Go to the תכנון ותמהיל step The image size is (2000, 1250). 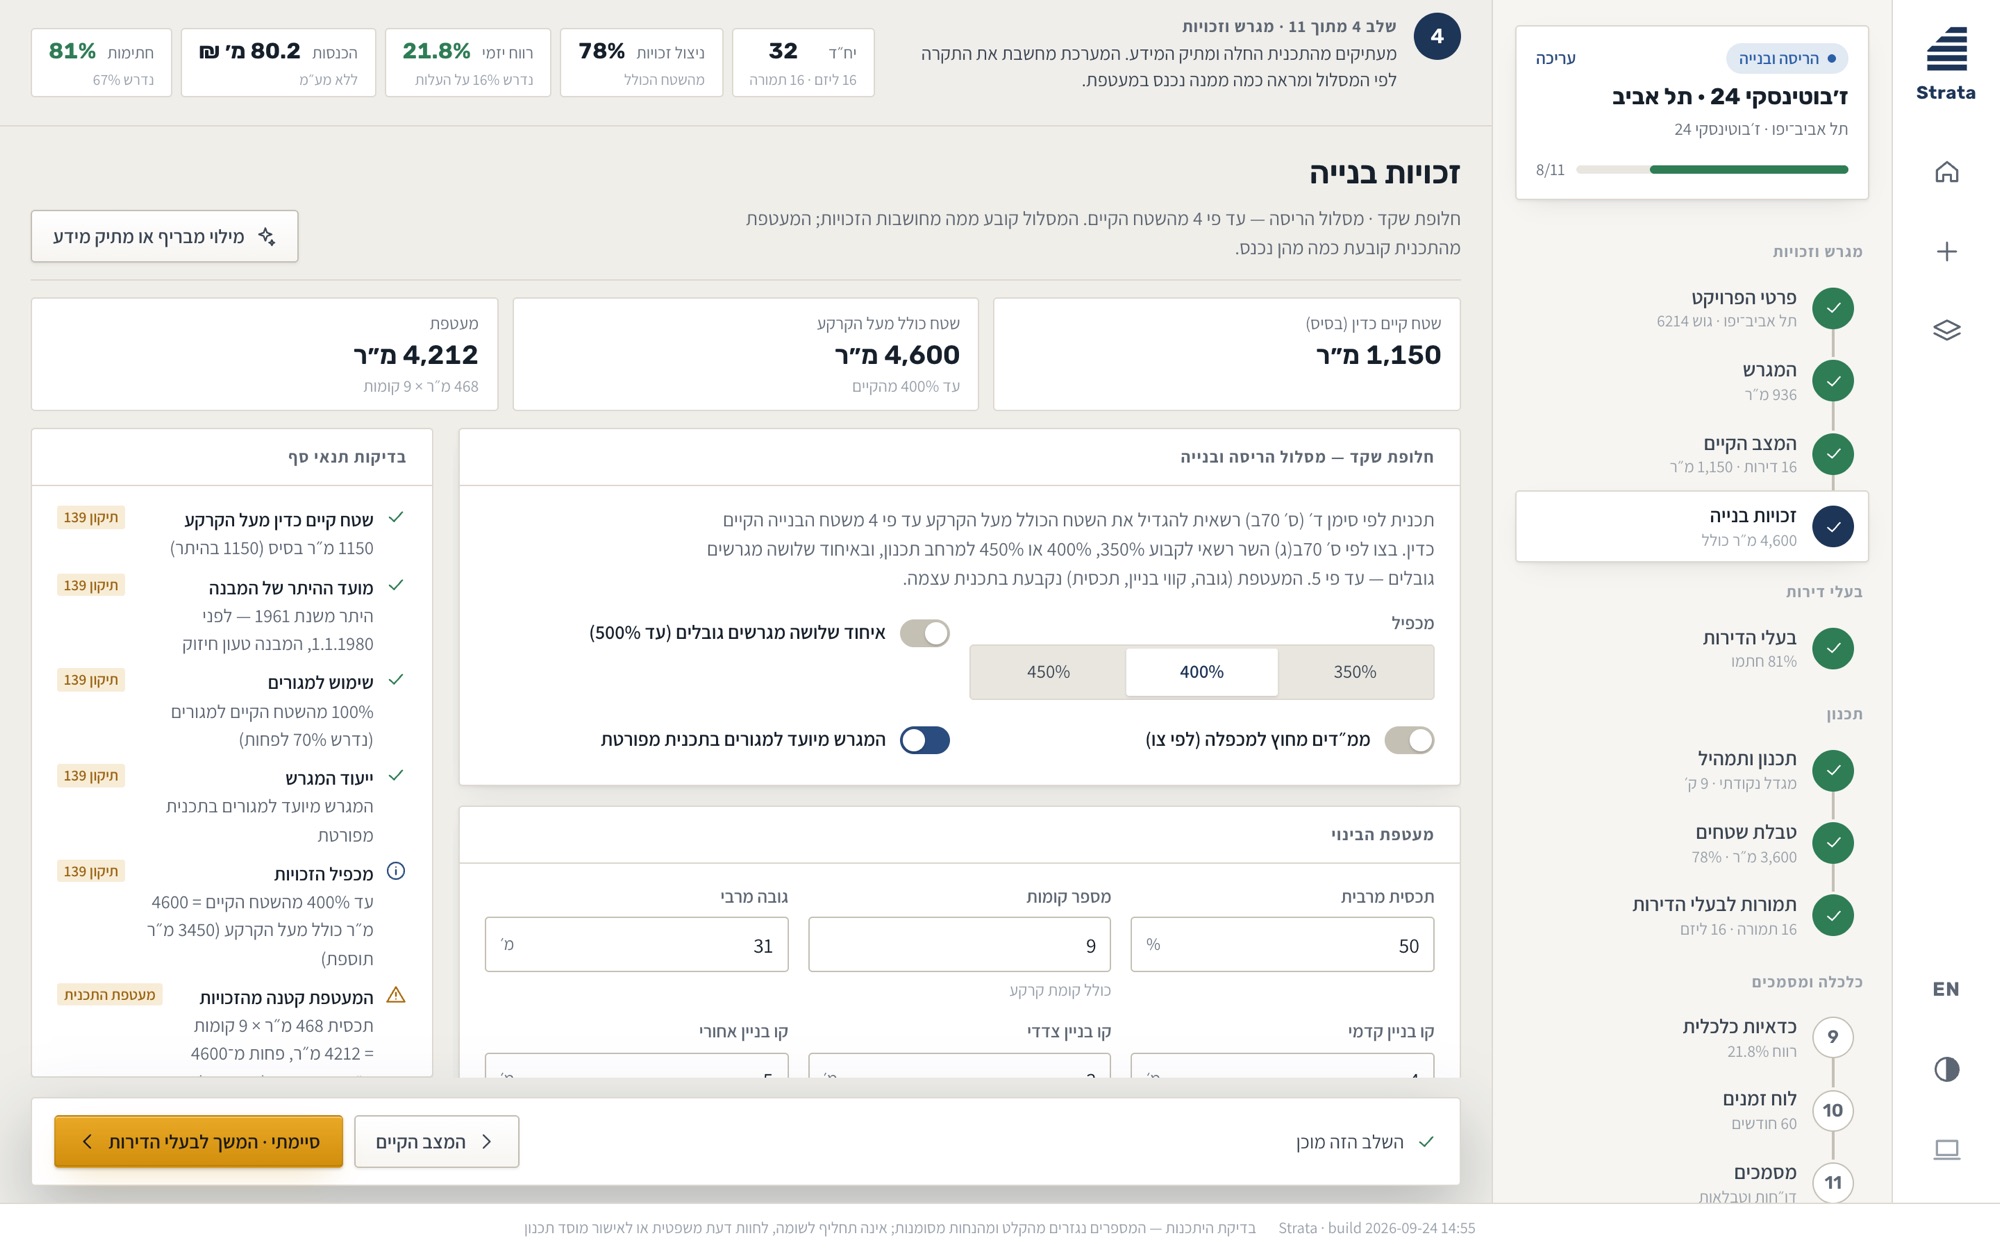tap(1691, 770)
